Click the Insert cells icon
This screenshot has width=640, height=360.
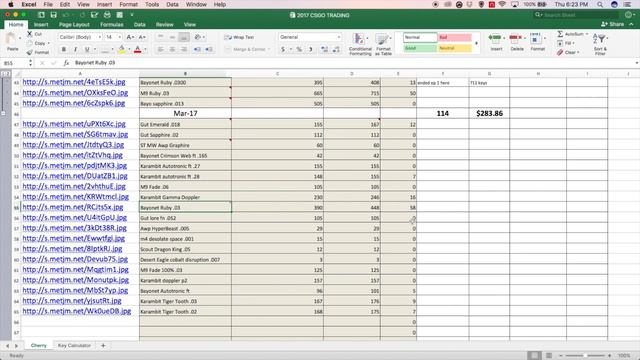click(496, 42)
